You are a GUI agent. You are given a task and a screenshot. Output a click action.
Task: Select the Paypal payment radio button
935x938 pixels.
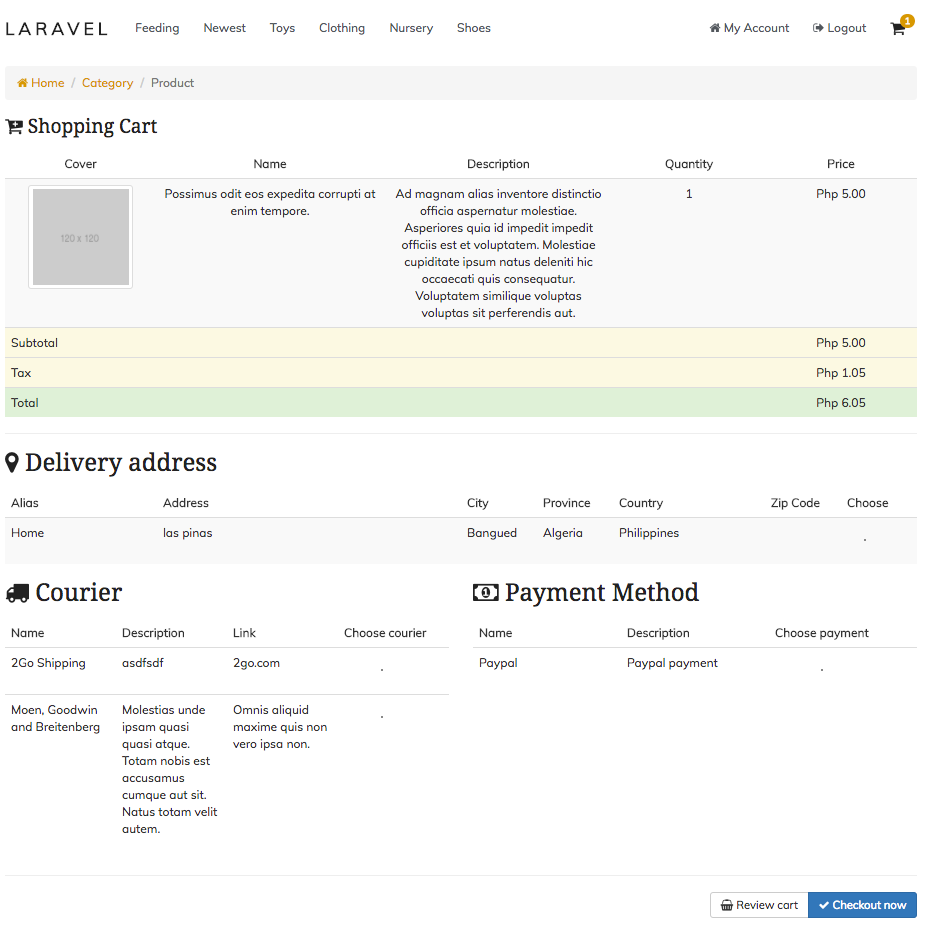[x=822, y=670]
